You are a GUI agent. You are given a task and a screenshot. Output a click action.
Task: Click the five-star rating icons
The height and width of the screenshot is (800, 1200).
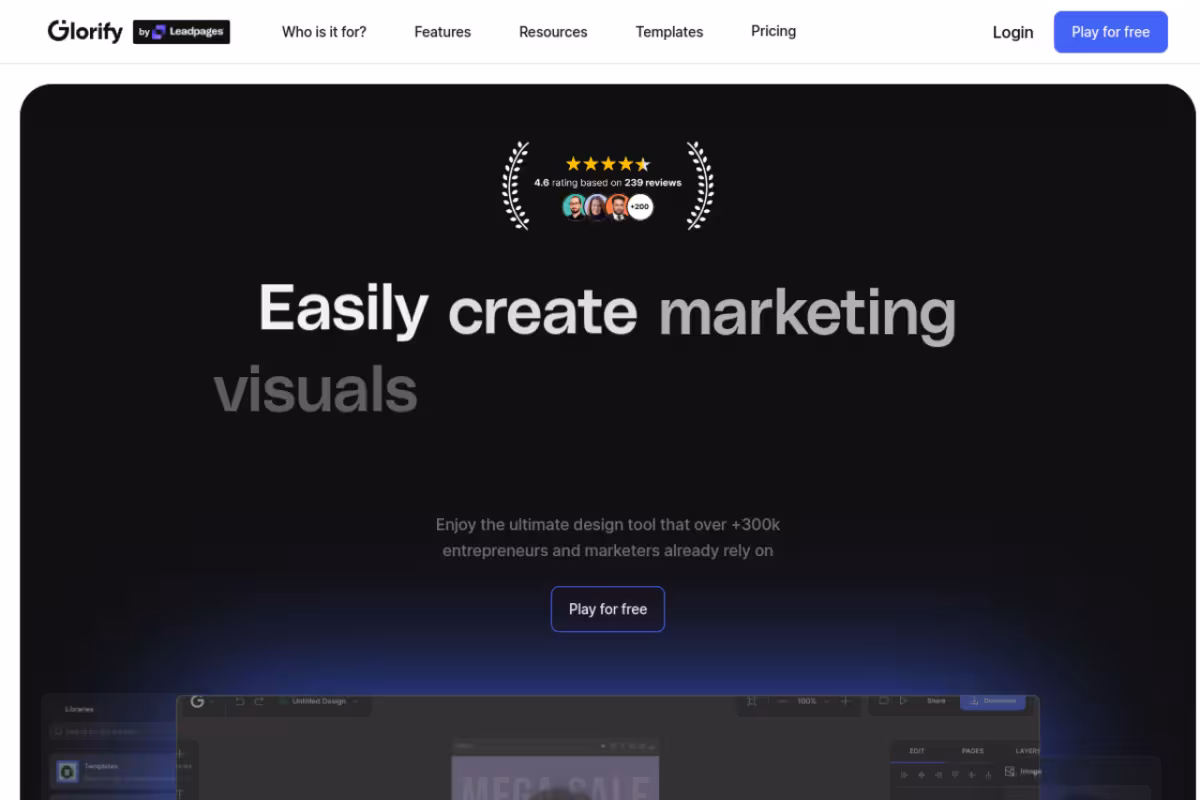608,164
